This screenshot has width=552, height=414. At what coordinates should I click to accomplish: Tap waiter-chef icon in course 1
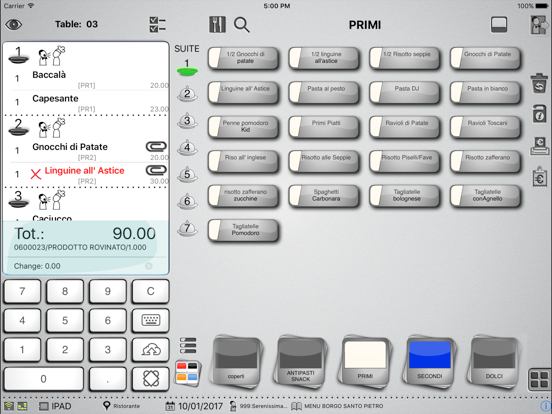(x=52, y=55)
